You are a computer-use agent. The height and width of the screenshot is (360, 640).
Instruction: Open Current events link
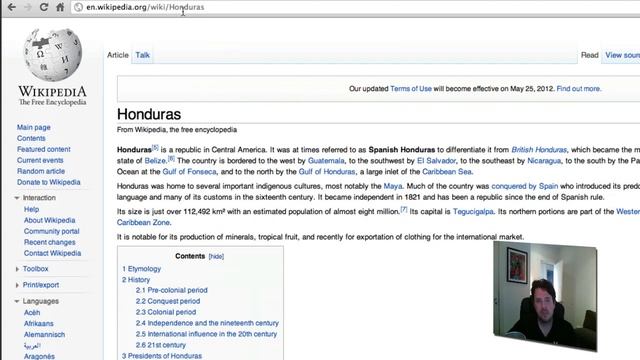40,160
